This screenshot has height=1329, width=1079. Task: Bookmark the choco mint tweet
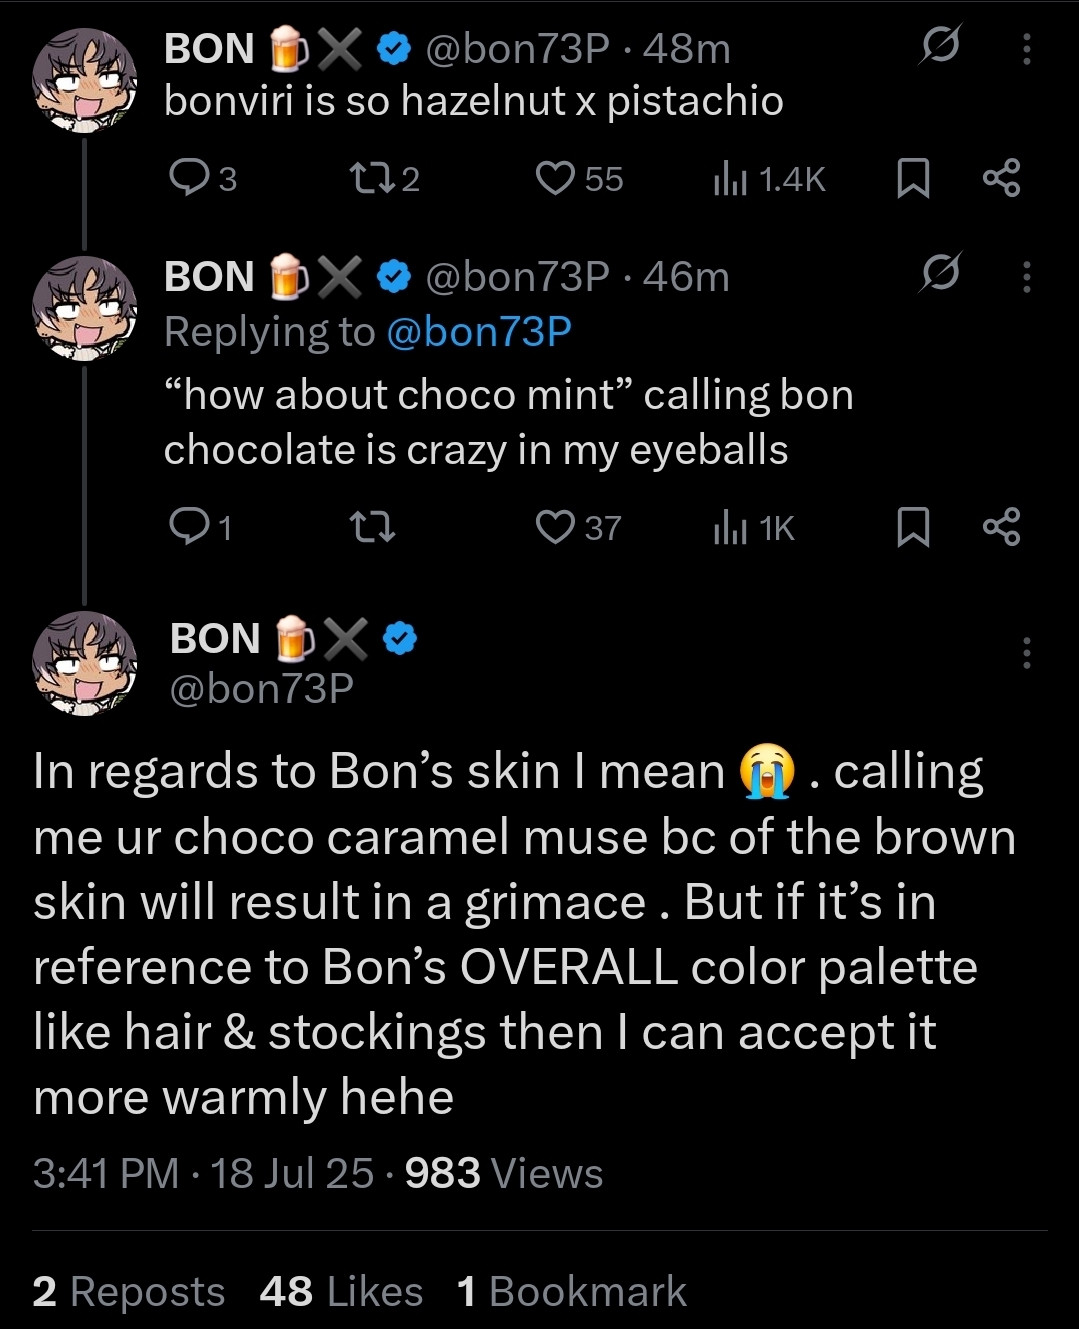(913, 526)
